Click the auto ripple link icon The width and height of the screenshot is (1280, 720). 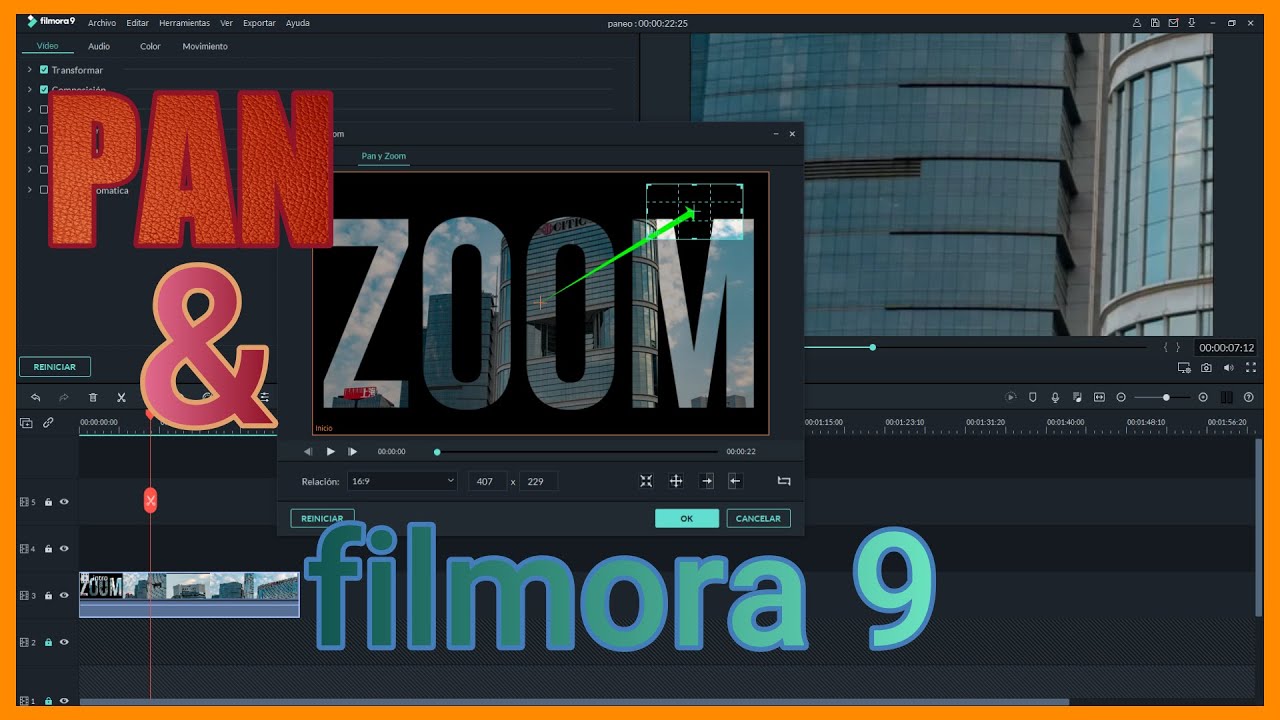[48, 423]
